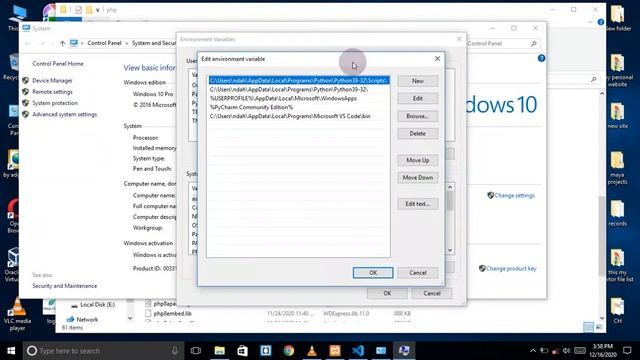The height and width of the screenshot is (360, 640).
Task: Open System protection link
Action: (x=55, y=103)
